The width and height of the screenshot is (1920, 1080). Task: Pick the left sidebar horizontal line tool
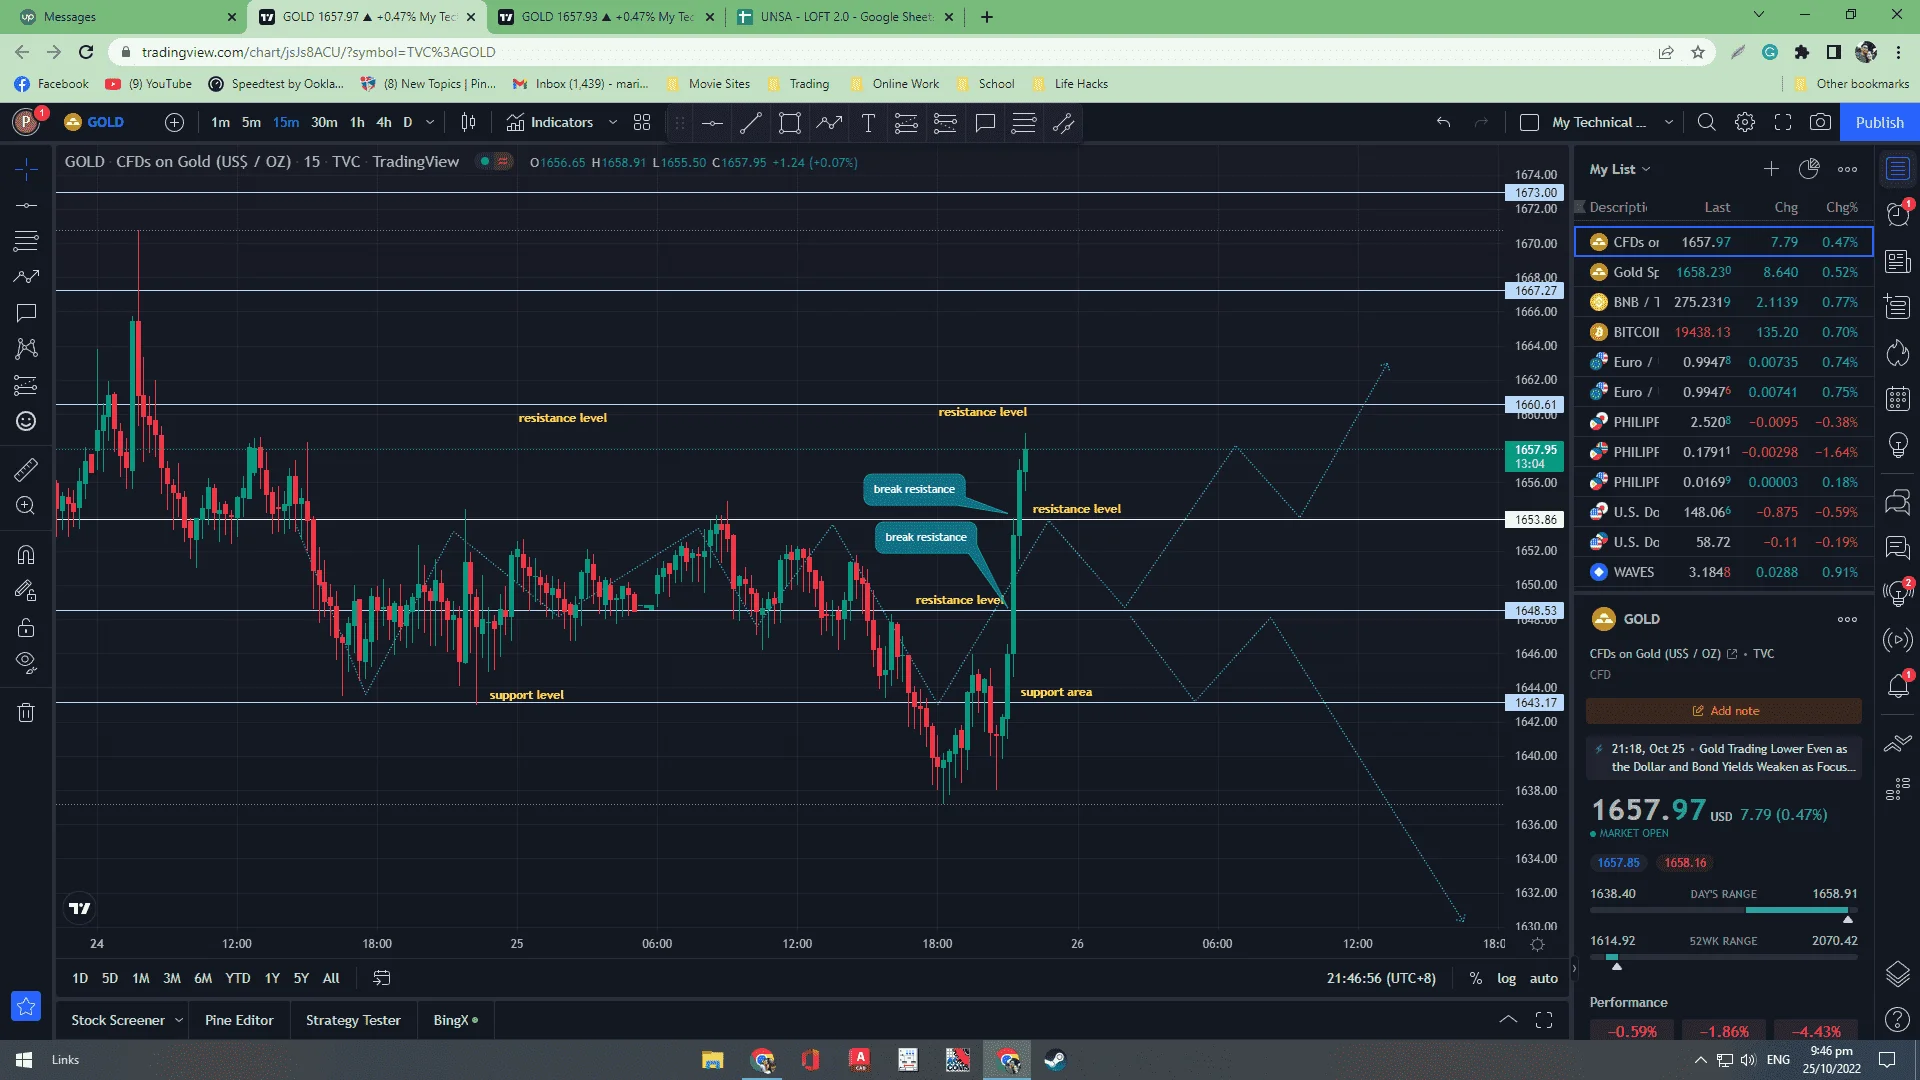[x=26, y=205]
